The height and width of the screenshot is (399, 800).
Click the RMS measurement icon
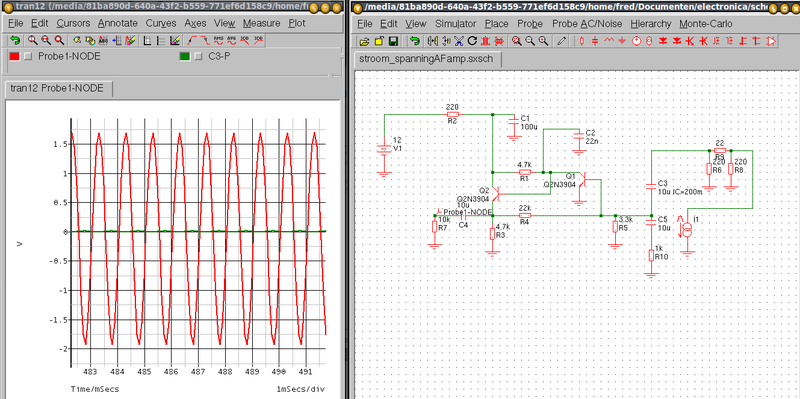tap(218, 40)
